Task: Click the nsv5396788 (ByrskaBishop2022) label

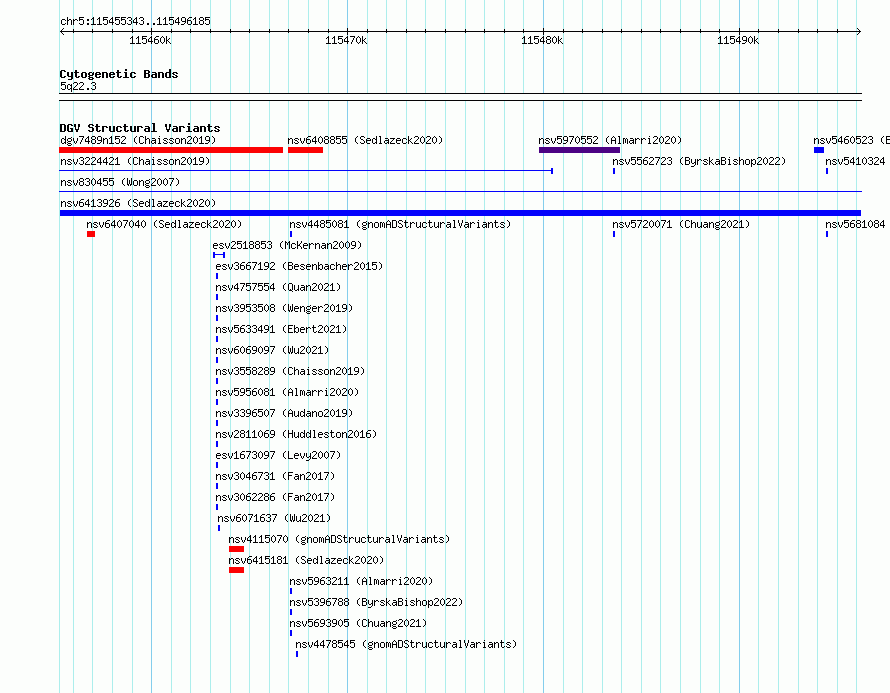Action: 376,602
